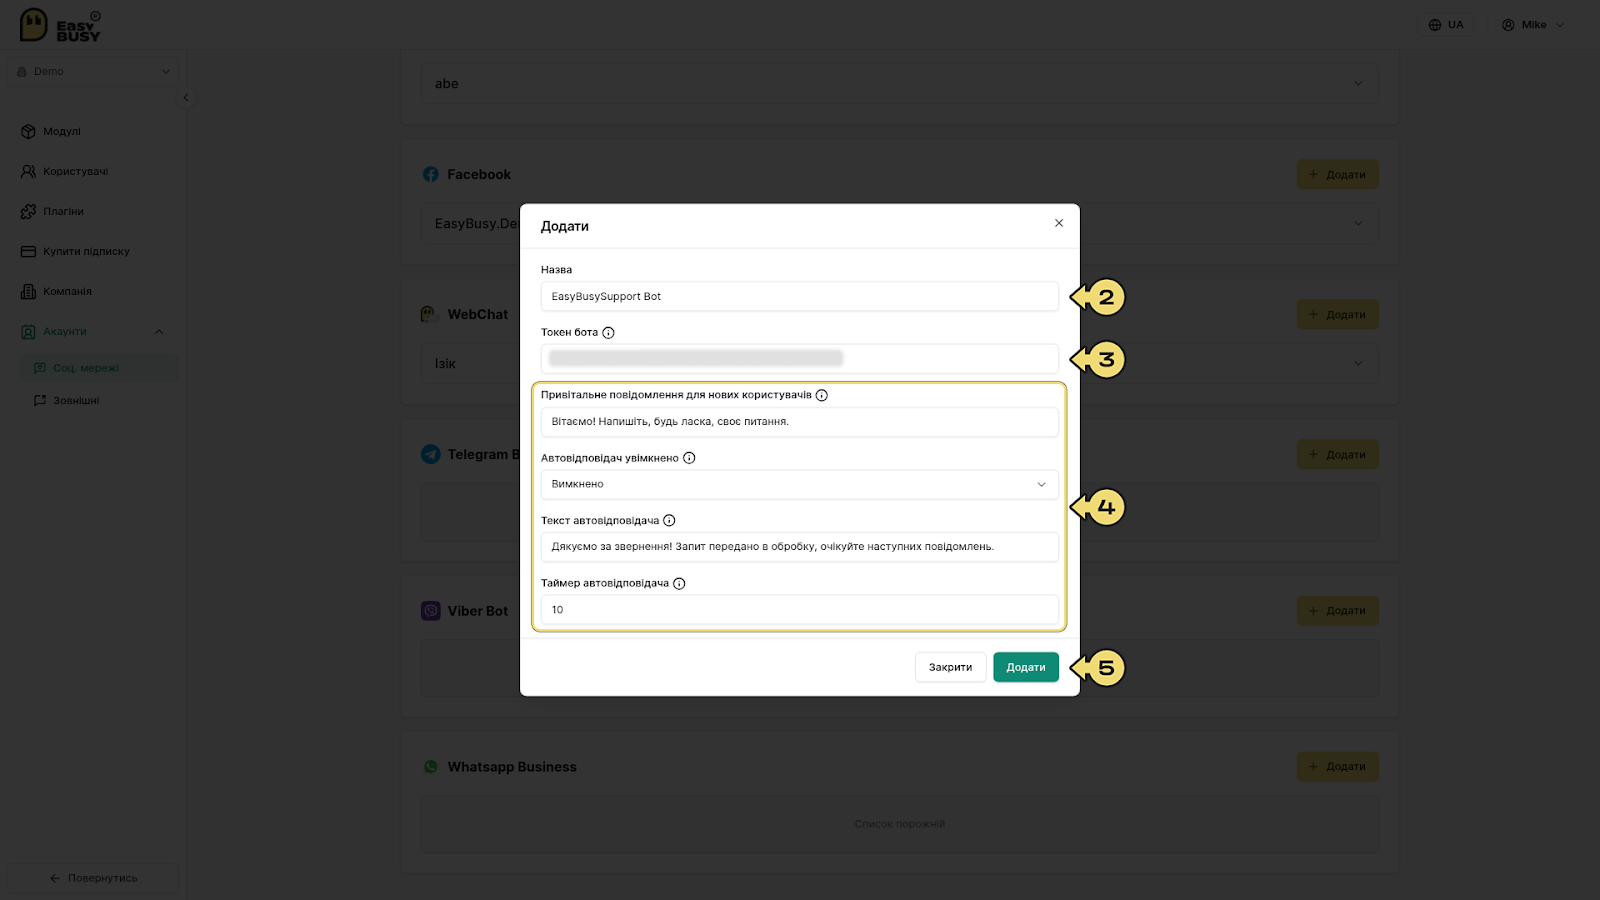1600x900 pixels.
Task: Show info for Привітальне повідомлення
Action: (822, 395)
